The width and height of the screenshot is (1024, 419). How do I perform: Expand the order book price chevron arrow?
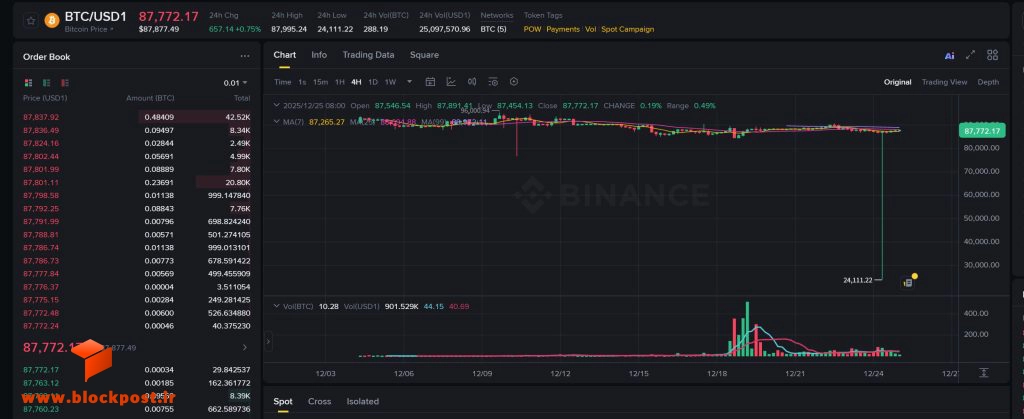pyautogui.click(x=245, y=347)
